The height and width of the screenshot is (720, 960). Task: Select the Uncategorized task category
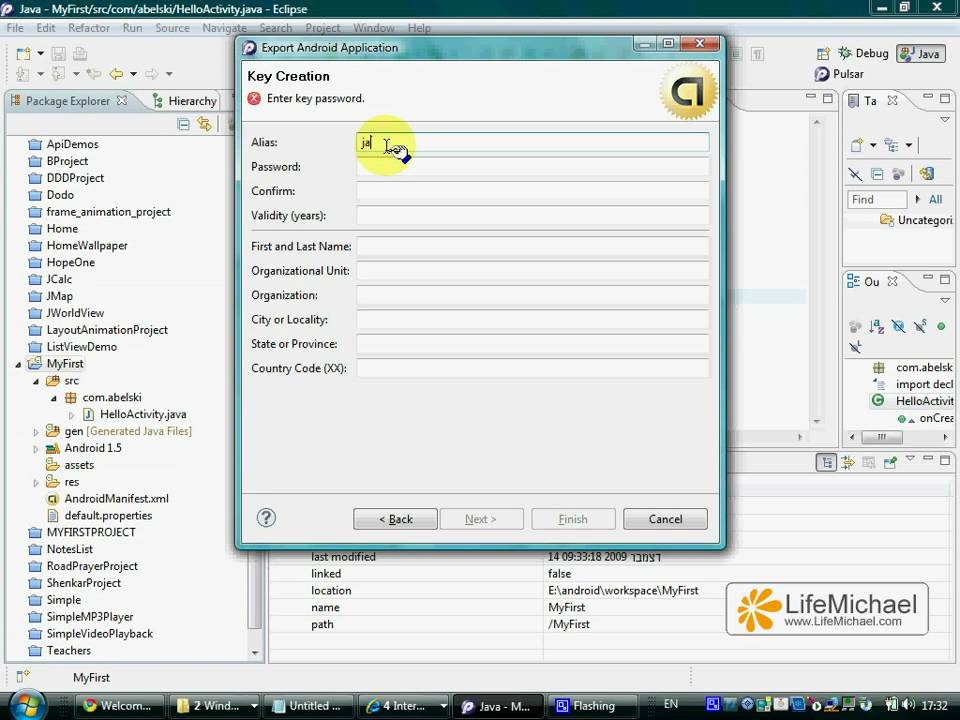point(916,220)
